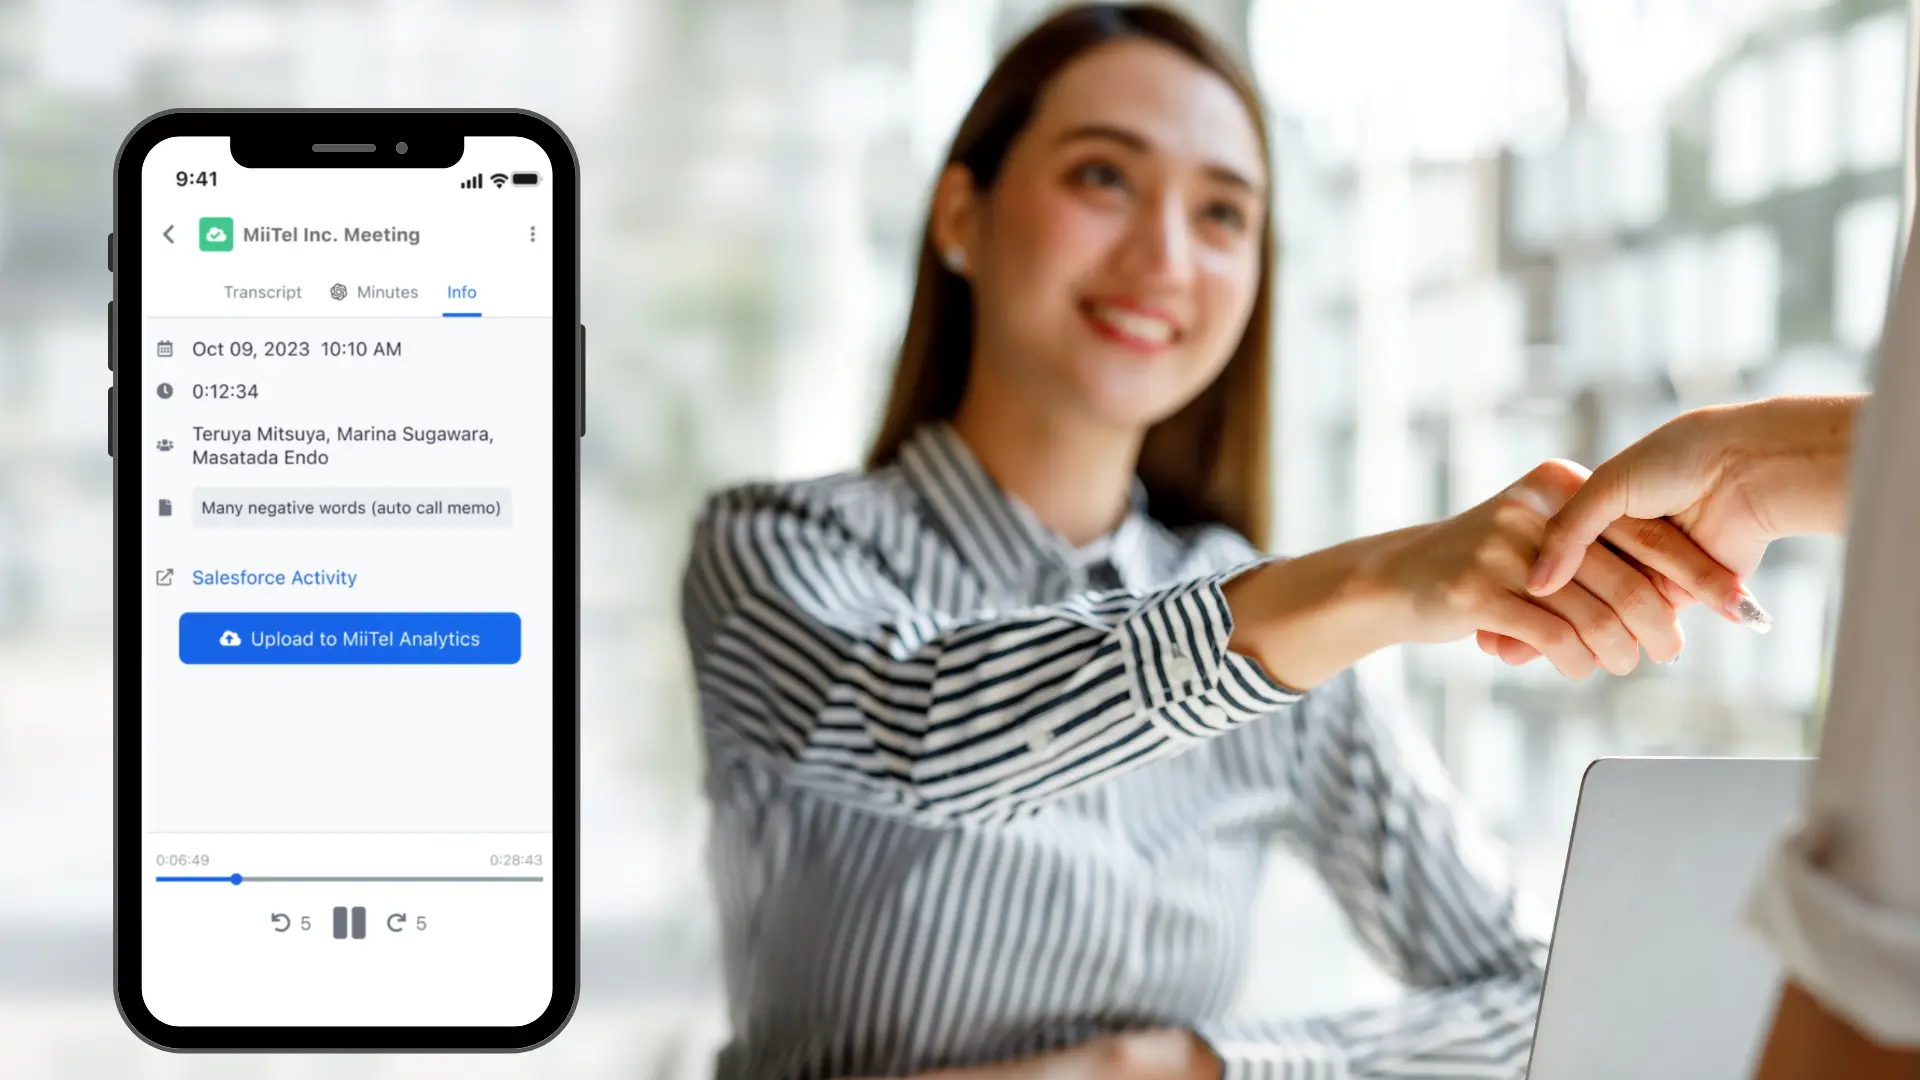Tap the duration clock icon
This screenshot has width=1920, height=1080.
[165, 390]
